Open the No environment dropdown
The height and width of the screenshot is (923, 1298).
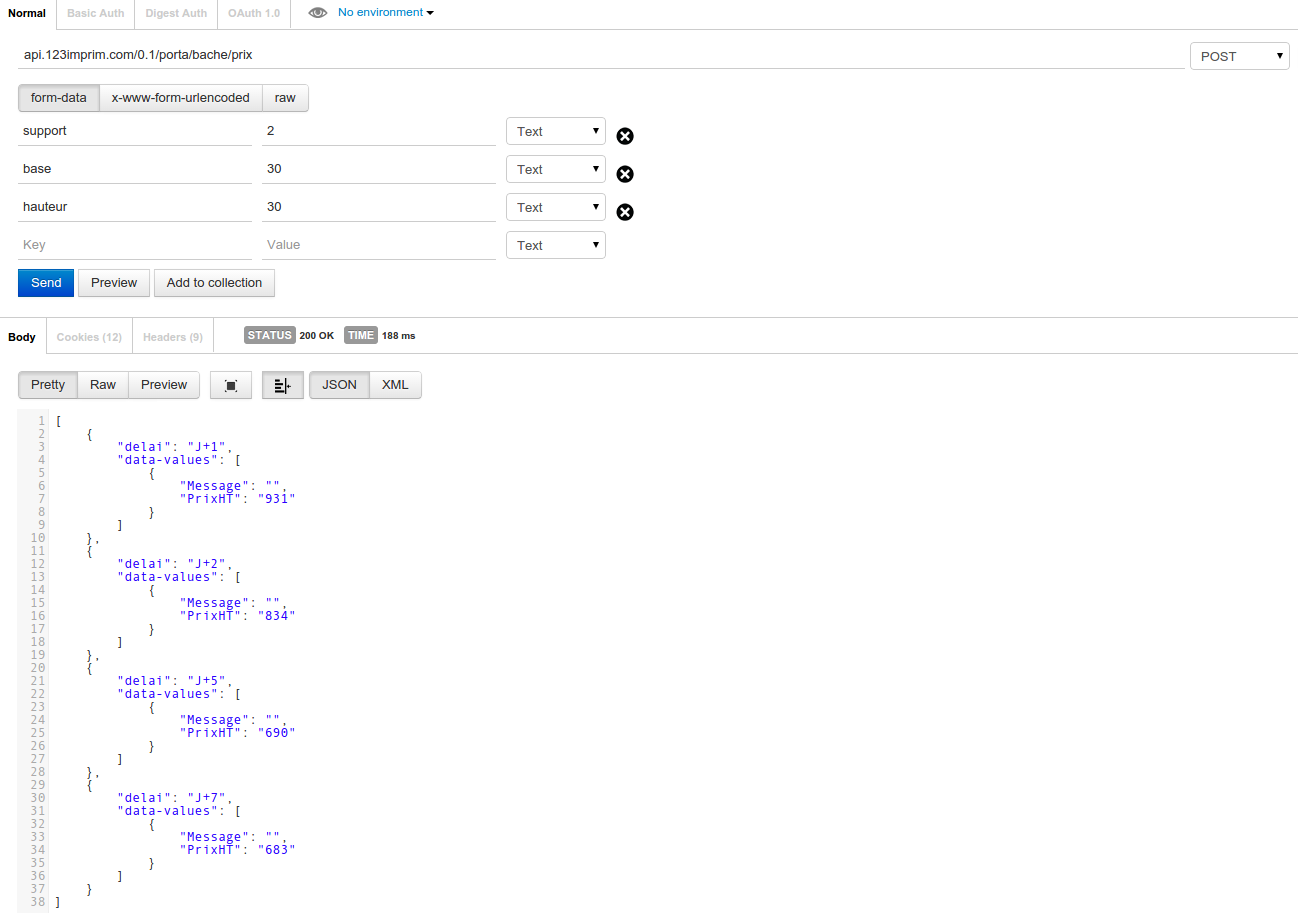click(386, 13)
